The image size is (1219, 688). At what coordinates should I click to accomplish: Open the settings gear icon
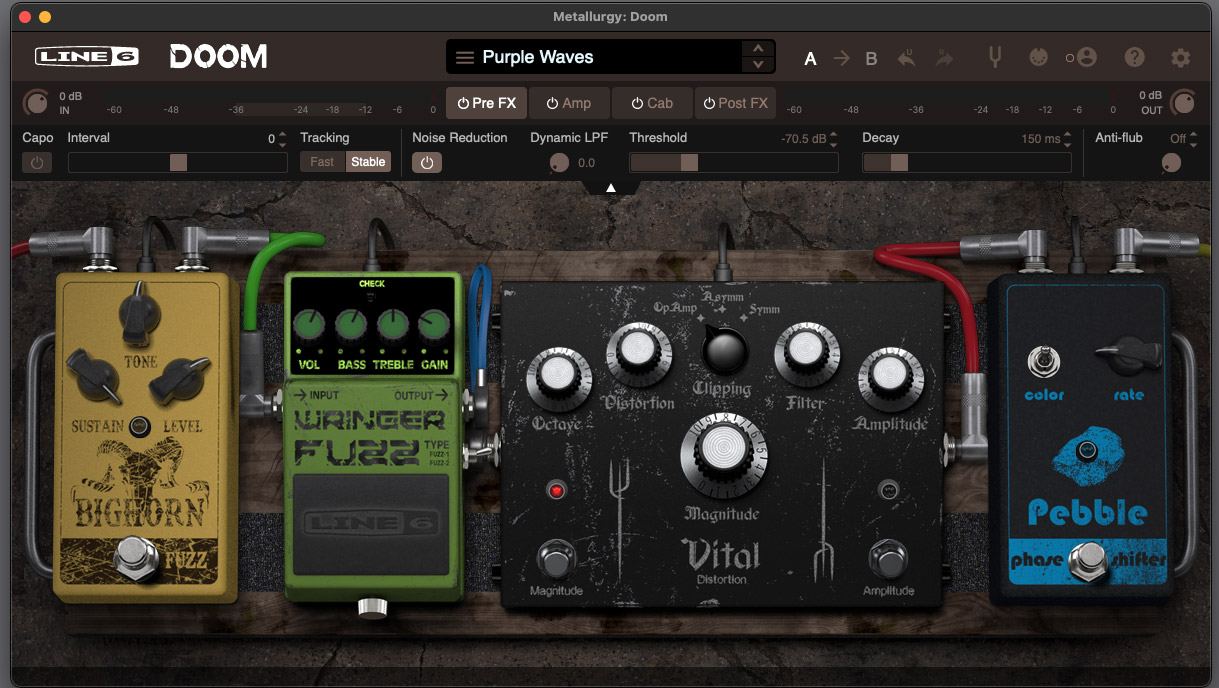point(1181,58)
